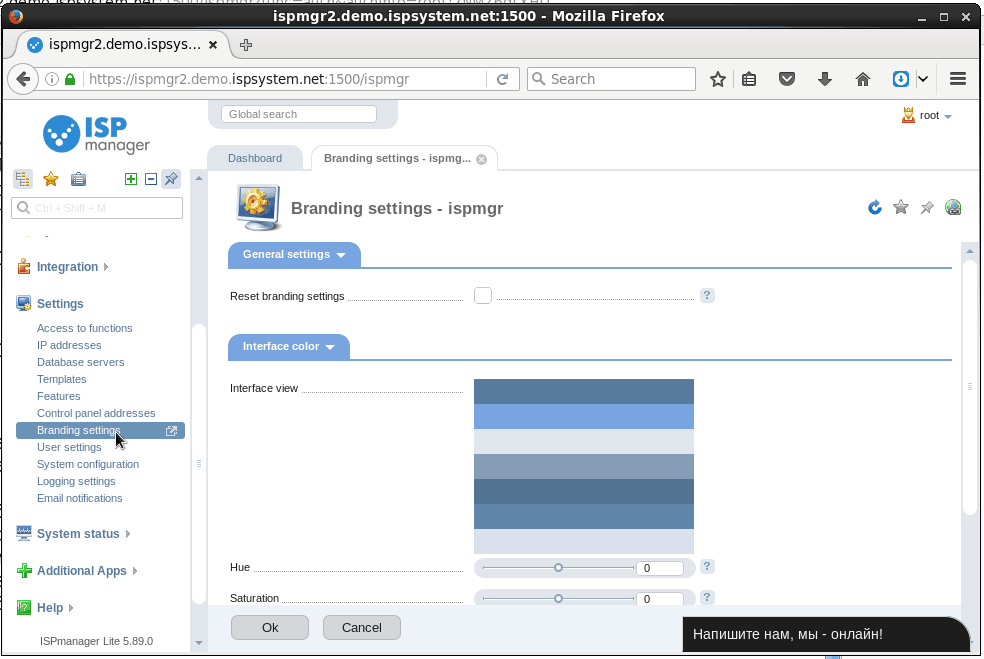Show the menu tree view icon
Image resolution: width=984 pixels, height=659 pixels.
click(23, 179)
